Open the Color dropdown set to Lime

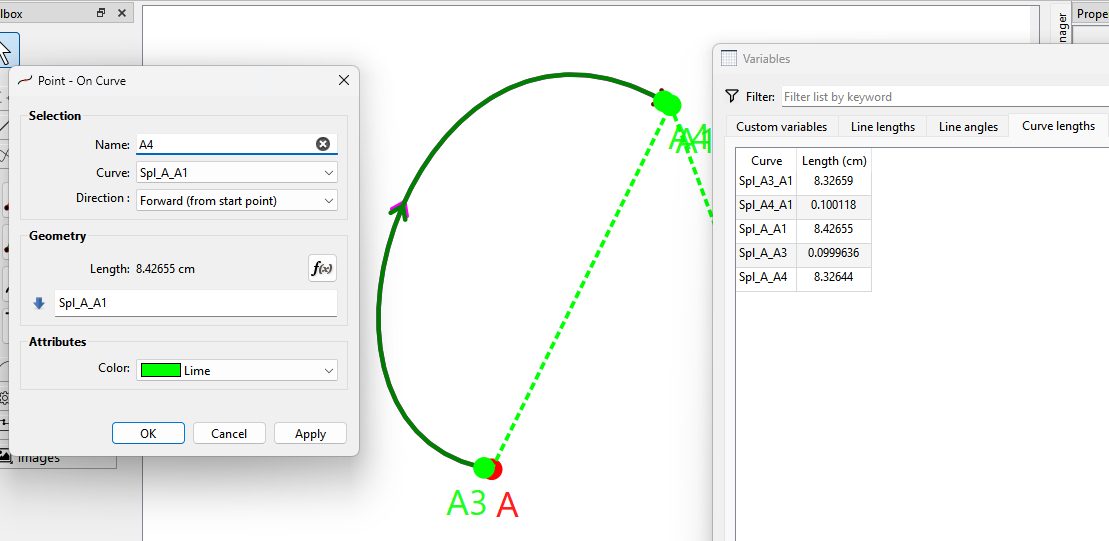tap(237, 370)
